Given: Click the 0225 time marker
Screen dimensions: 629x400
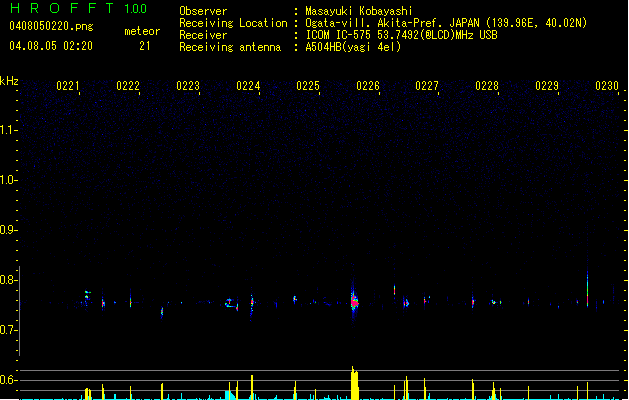Looking at the screenshot, I should point(308,86).
